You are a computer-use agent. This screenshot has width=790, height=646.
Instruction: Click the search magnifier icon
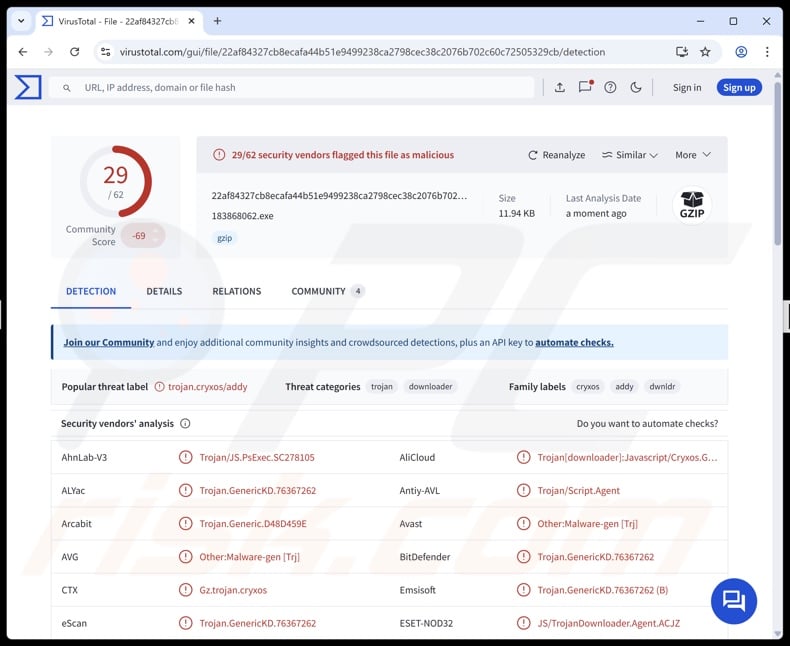[x=67, y=88]
